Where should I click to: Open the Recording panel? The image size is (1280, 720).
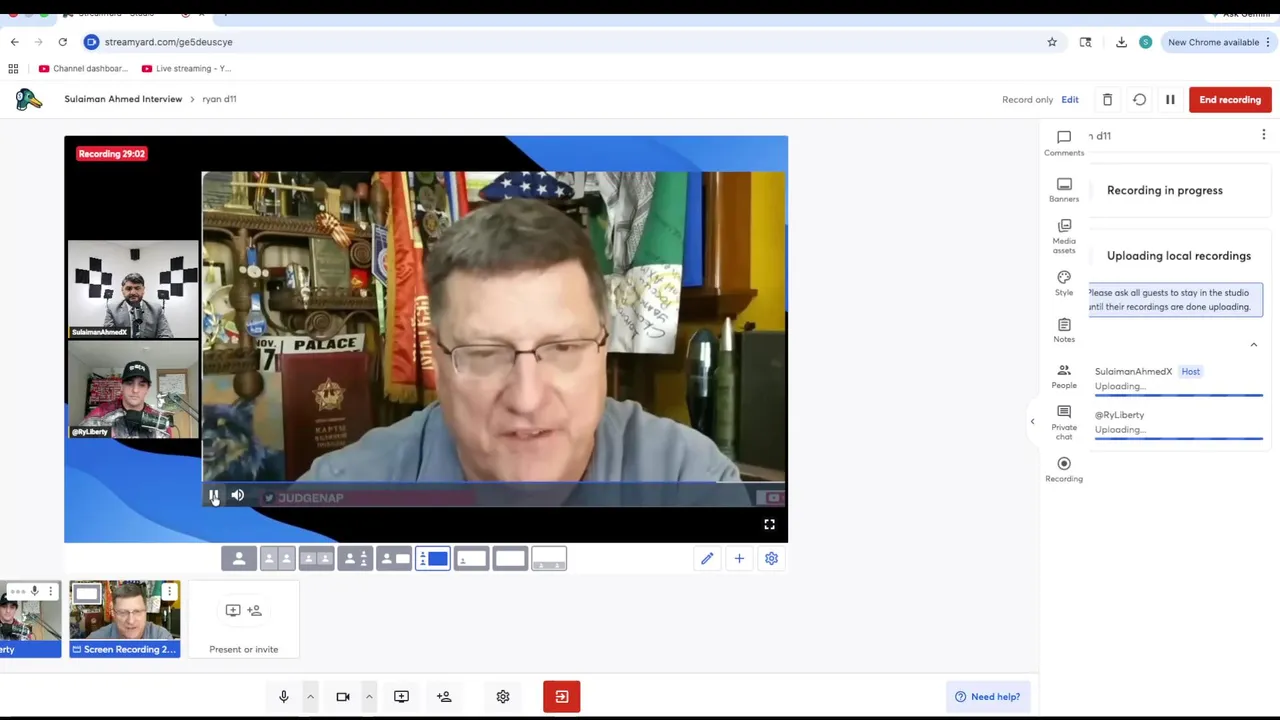point(1064,469)
